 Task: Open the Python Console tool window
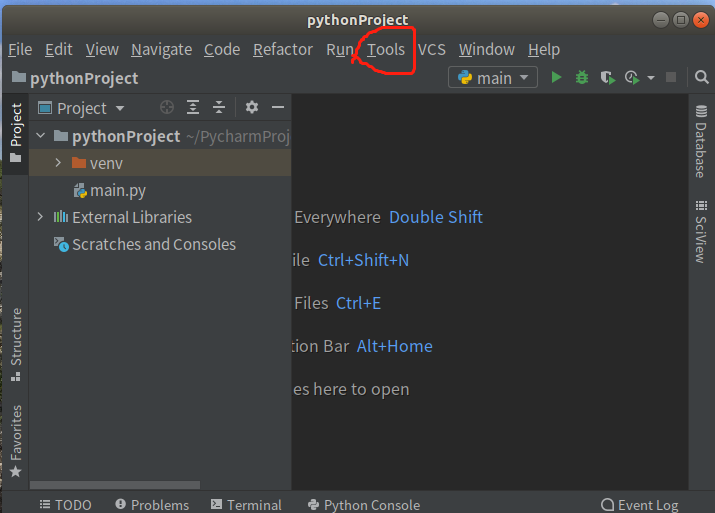(x=364, y=505)
